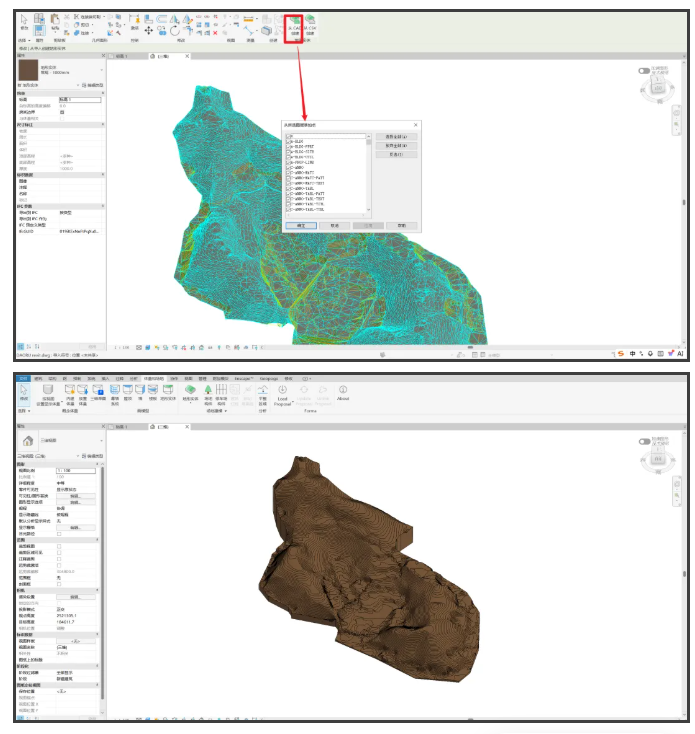Switch to the {3D} view tab in top window

coord(163,56)
